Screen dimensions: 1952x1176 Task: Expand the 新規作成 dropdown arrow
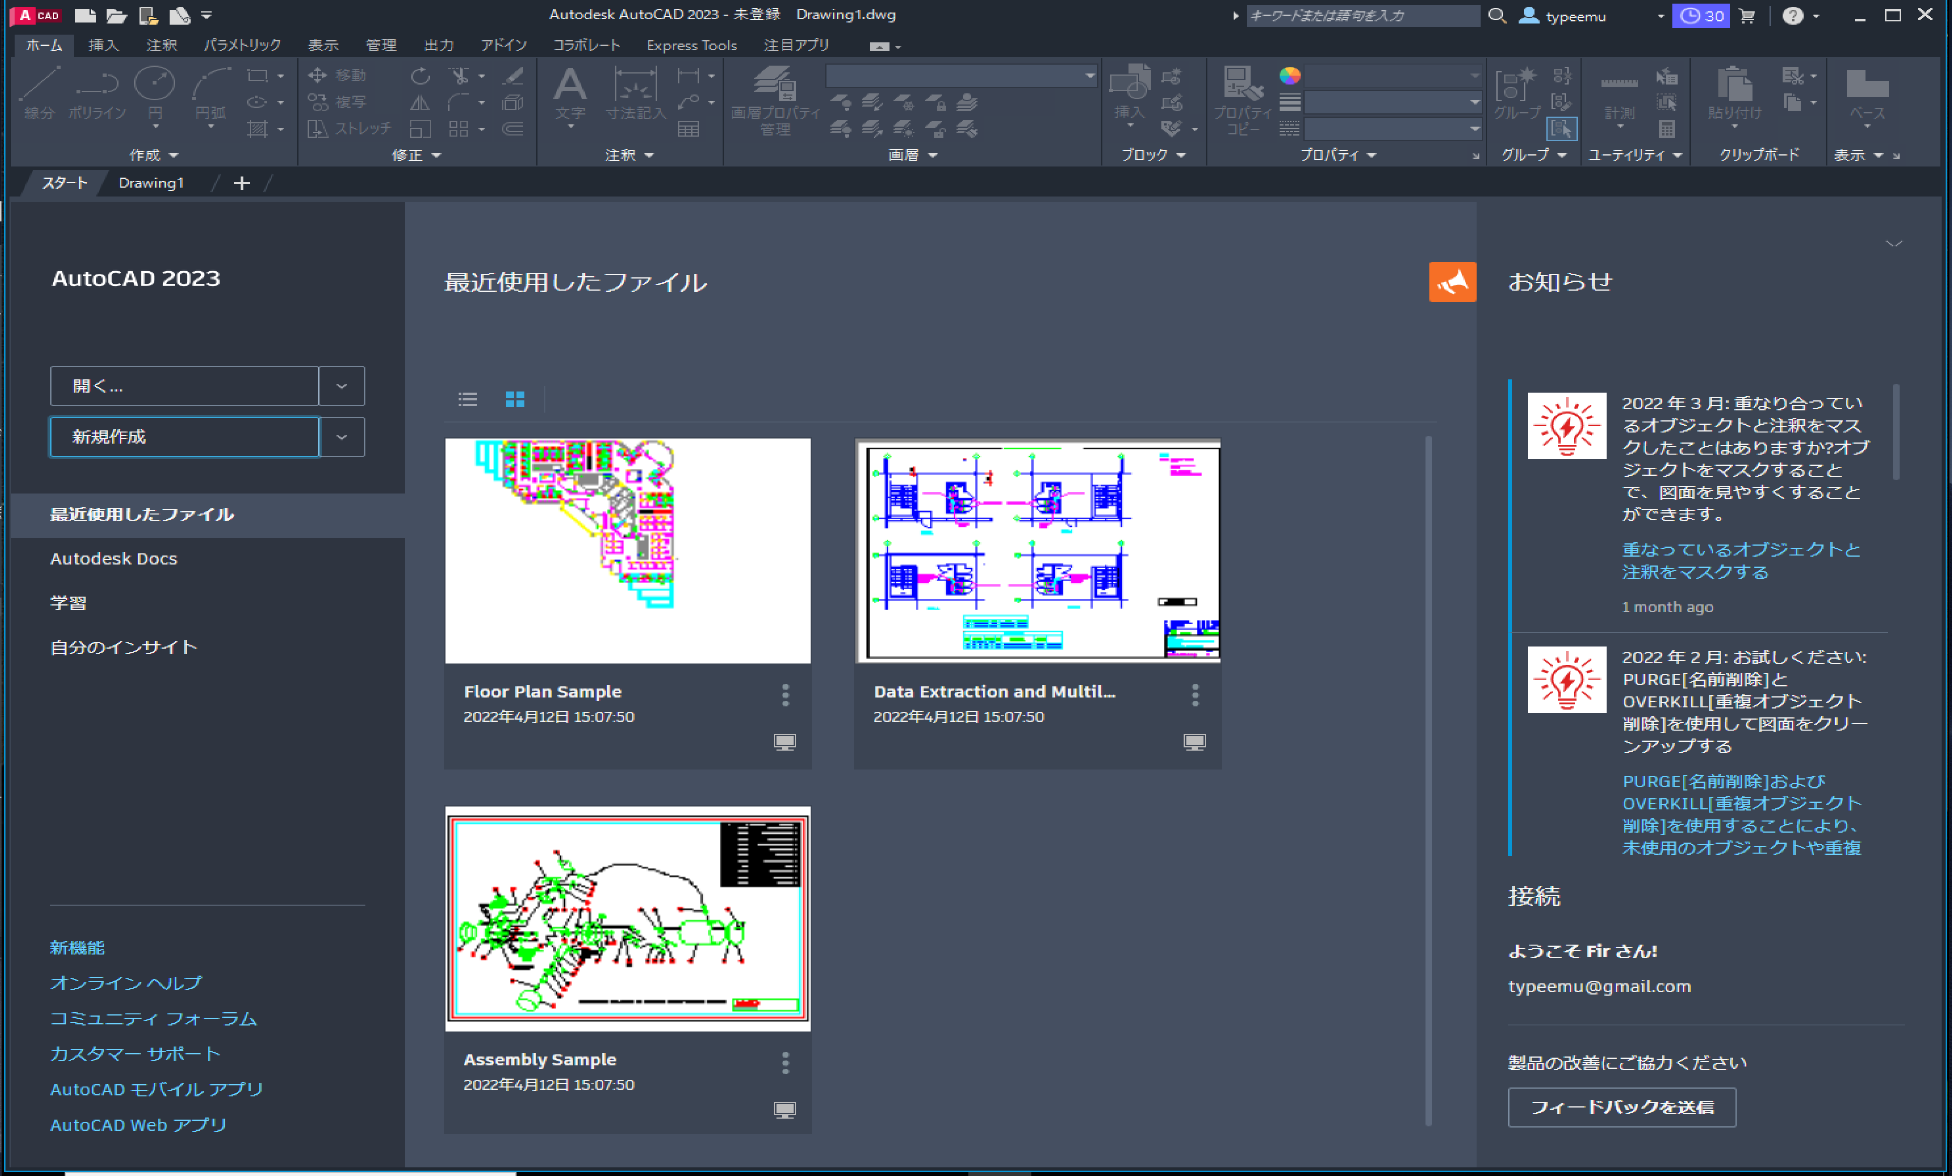[x=342, y=437]
